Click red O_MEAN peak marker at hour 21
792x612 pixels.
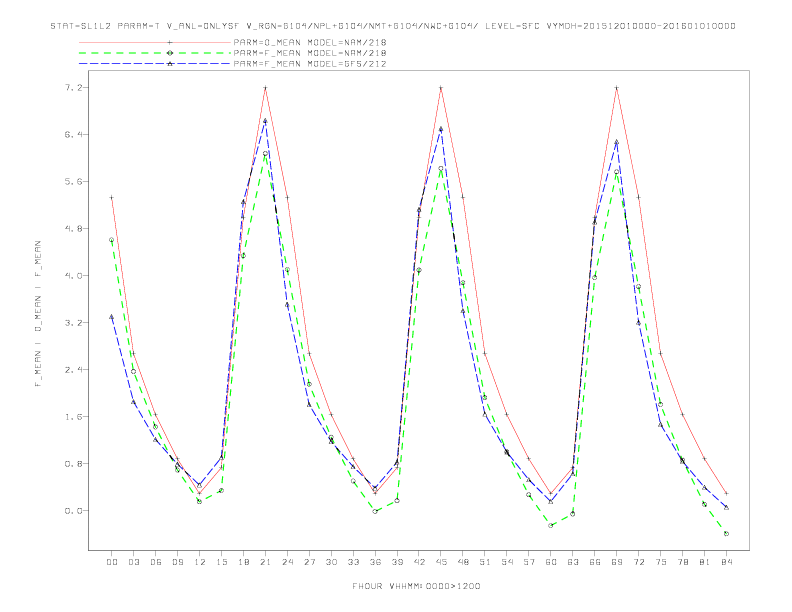[265, 88]
